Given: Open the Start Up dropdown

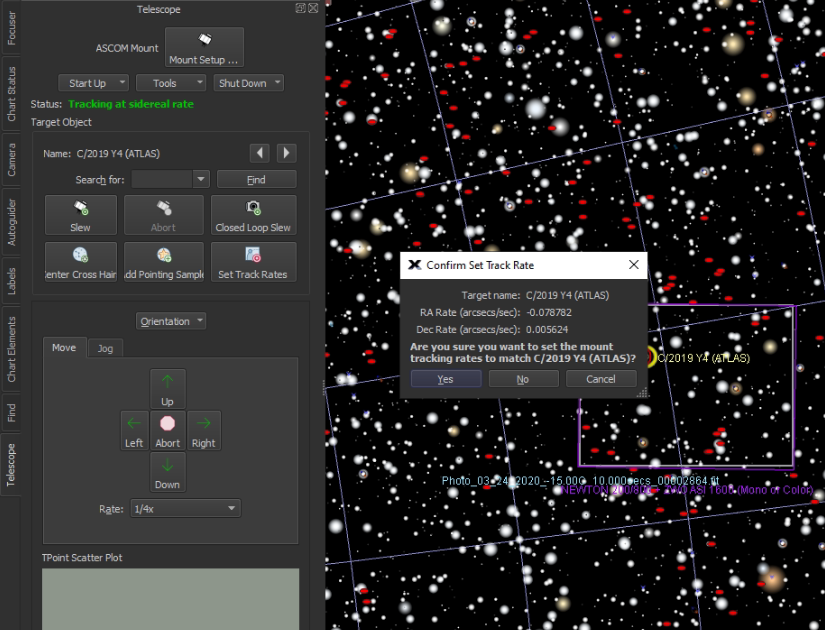Looking at the screenshot, I should 94,83.
